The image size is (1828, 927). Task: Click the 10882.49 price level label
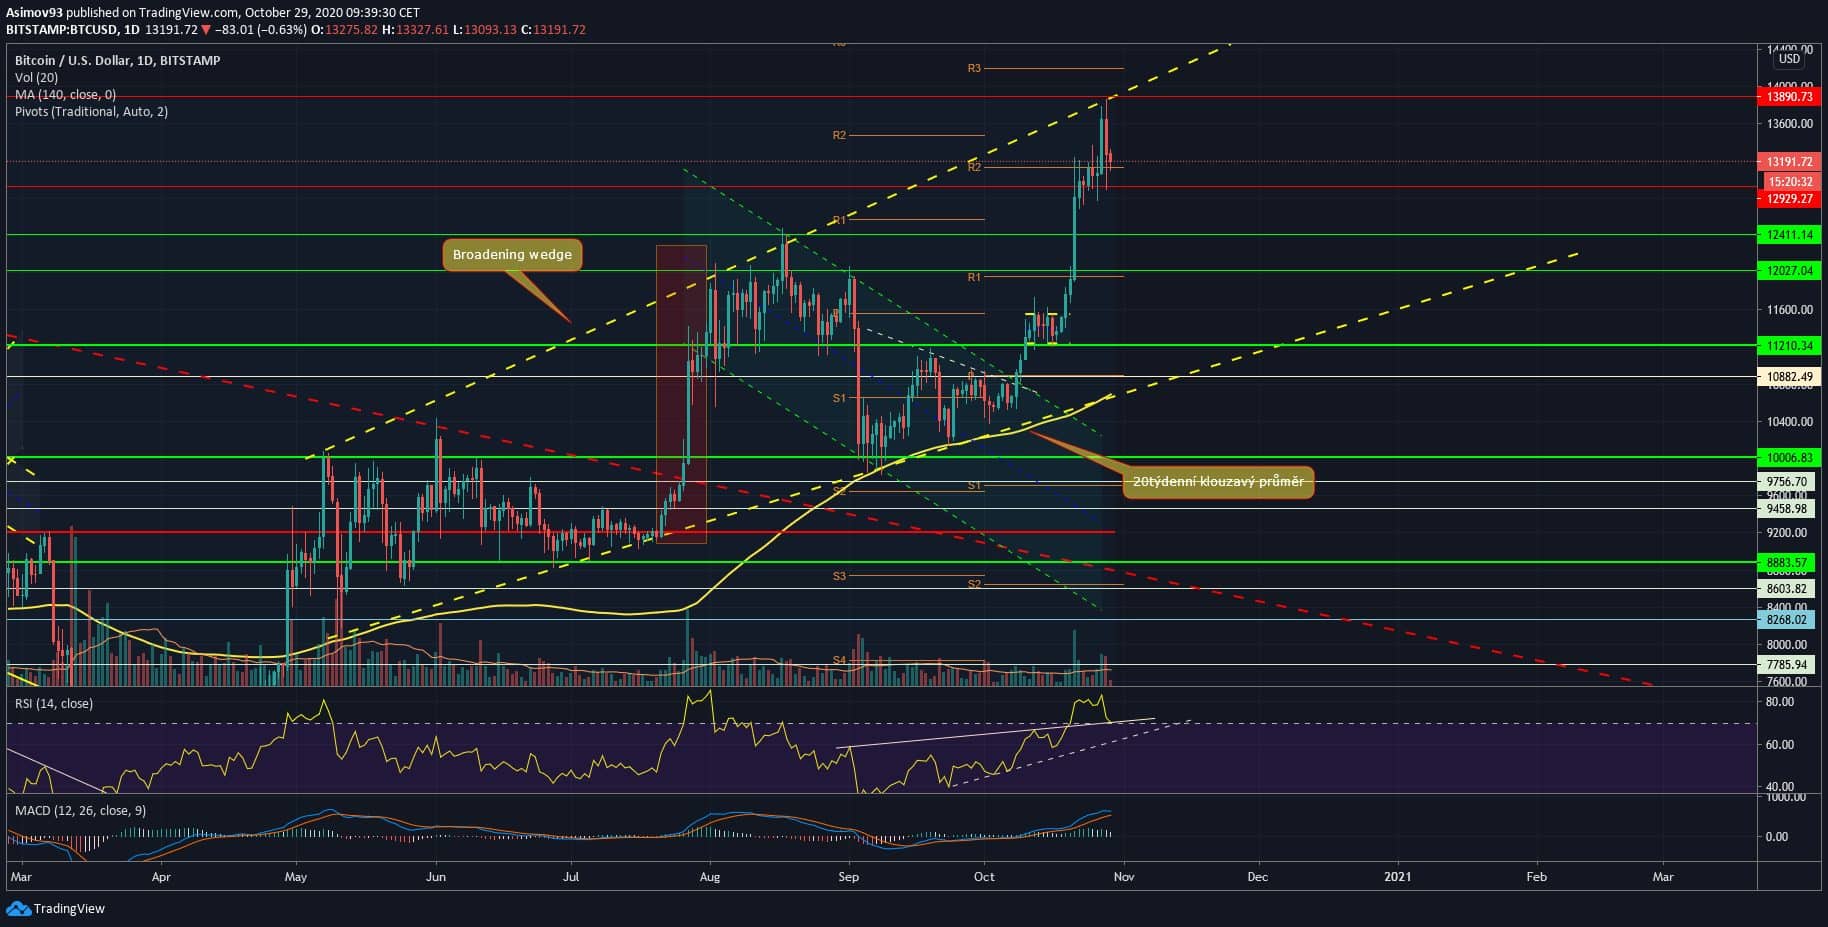pyautogui.click(x=1789, y=377)
